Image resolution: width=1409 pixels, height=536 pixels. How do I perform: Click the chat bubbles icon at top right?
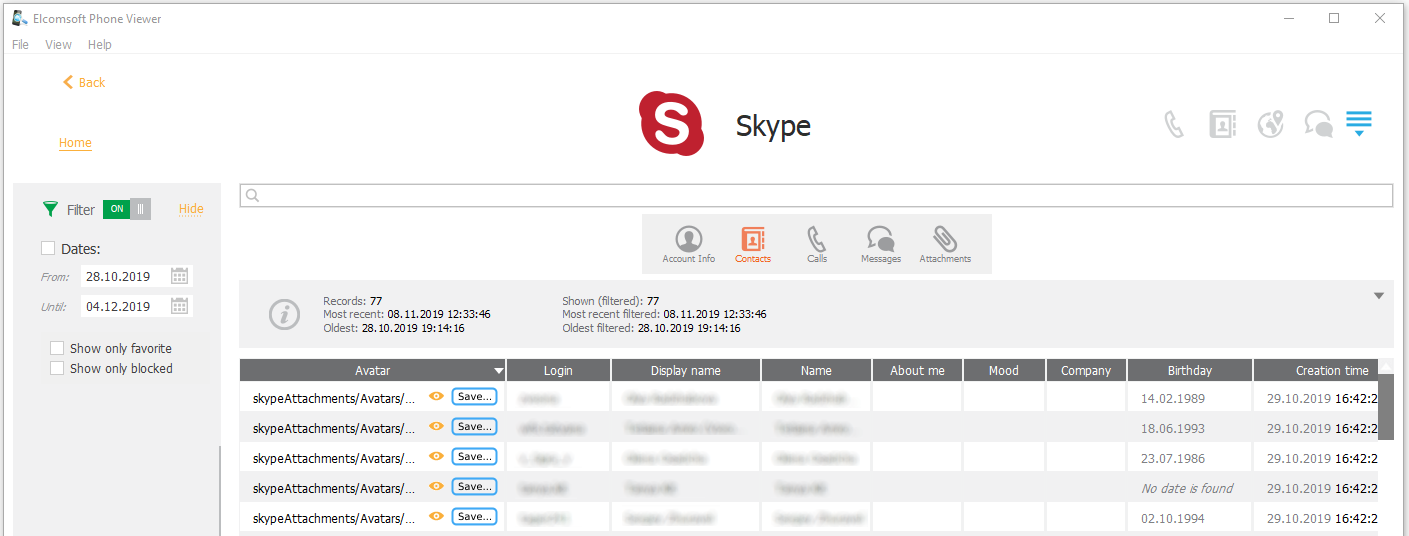click(1318, 124)
